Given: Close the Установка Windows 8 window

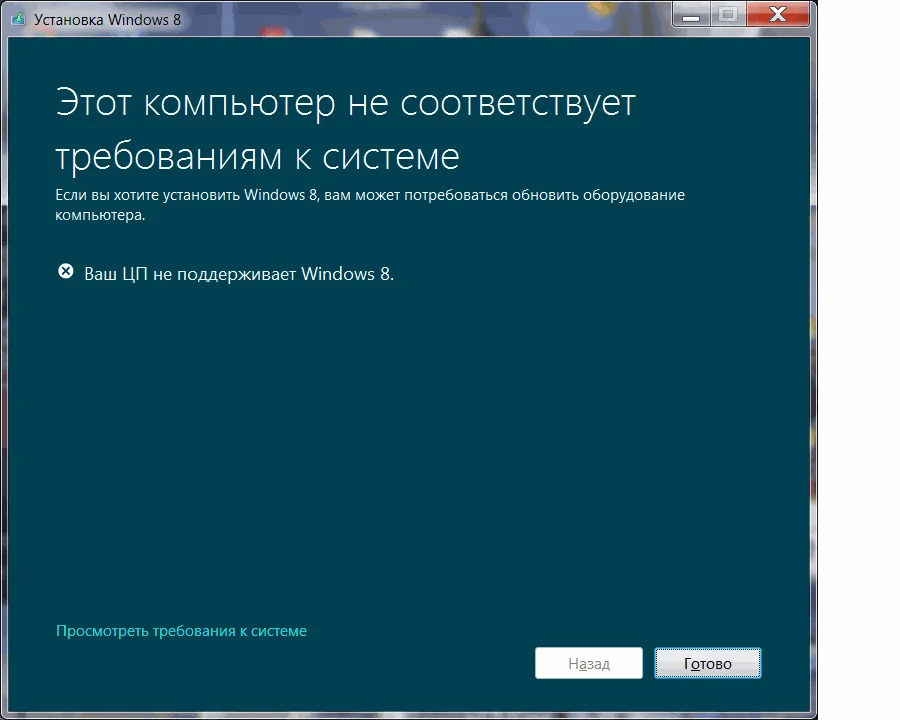Looking at the screenshot, I should [x=778, y=14].
